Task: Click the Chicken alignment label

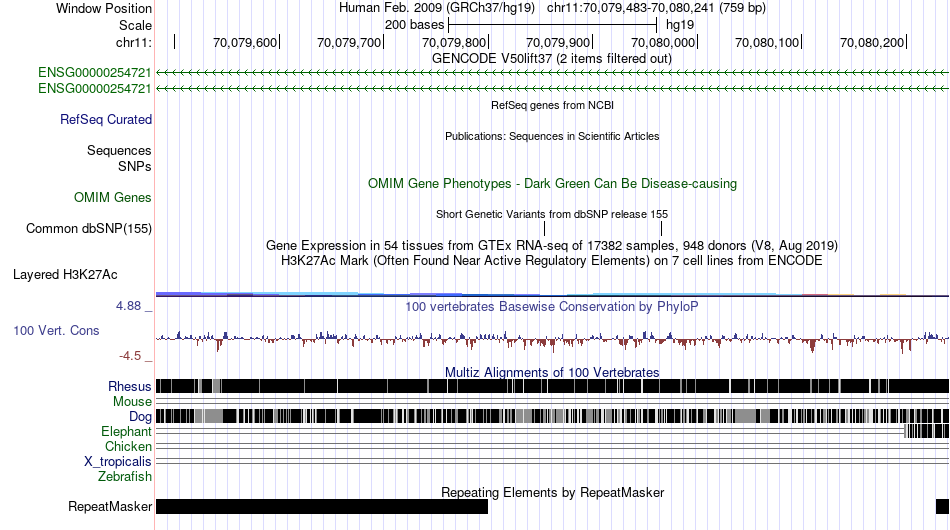Action: [128, 446]
